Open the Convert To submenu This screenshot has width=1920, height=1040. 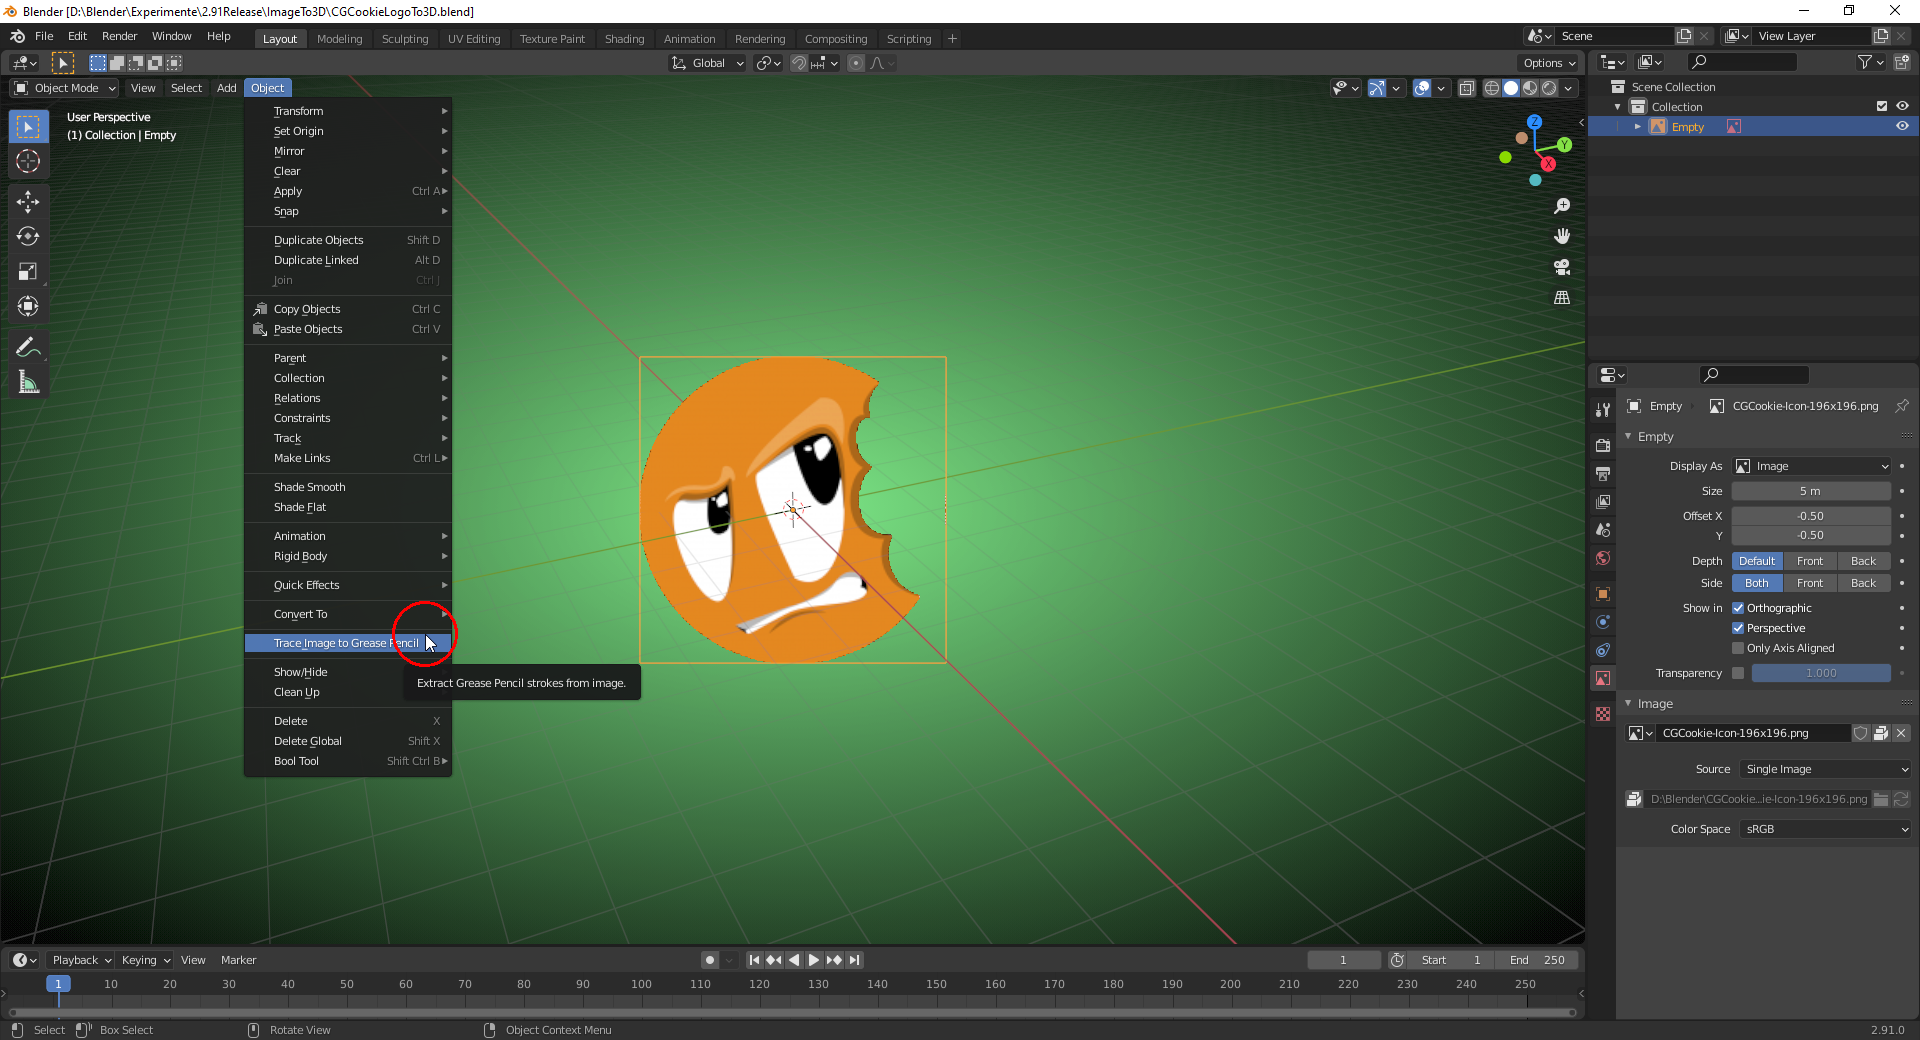(348, 614)
